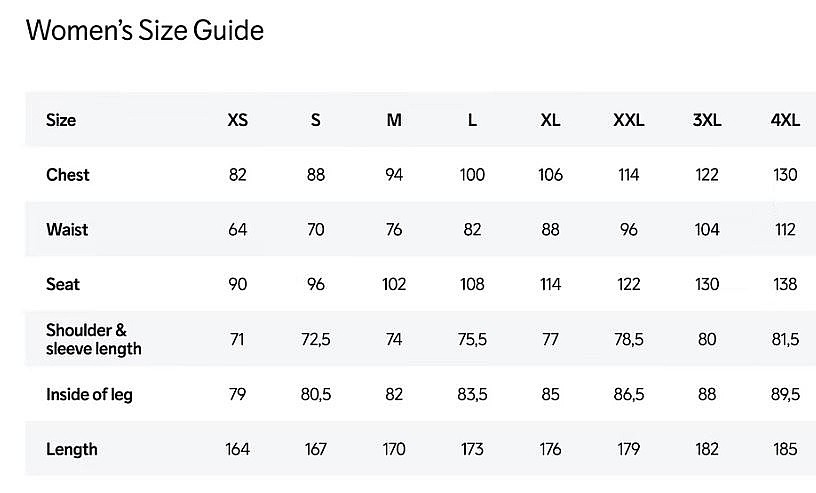
Task: Click the Shoulder & sleeve length label
Action: pyautogui.click(x=94, y=339)
